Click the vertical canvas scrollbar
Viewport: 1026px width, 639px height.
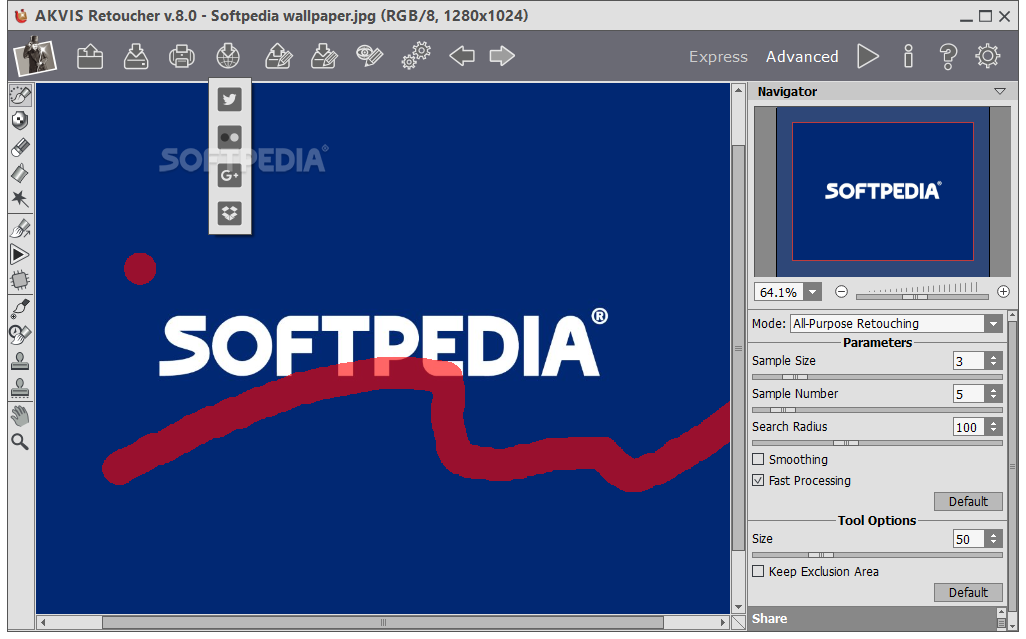(x=738, y=349)
